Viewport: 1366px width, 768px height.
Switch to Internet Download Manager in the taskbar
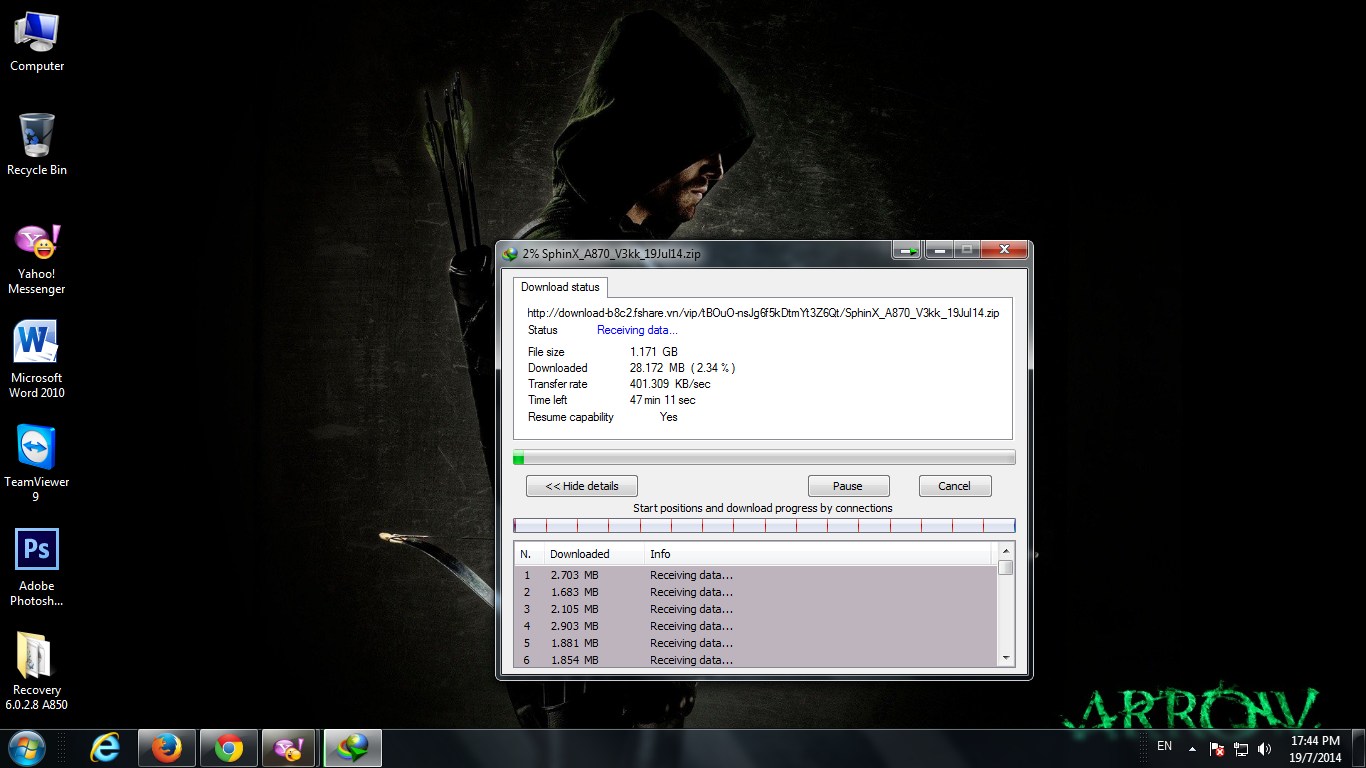353,748
